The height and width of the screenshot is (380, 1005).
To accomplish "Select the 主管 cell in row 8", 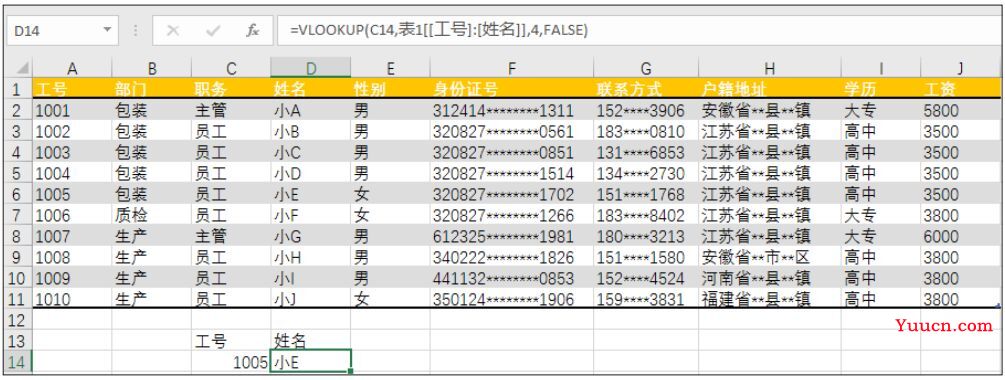I will (x=231, y=236).
